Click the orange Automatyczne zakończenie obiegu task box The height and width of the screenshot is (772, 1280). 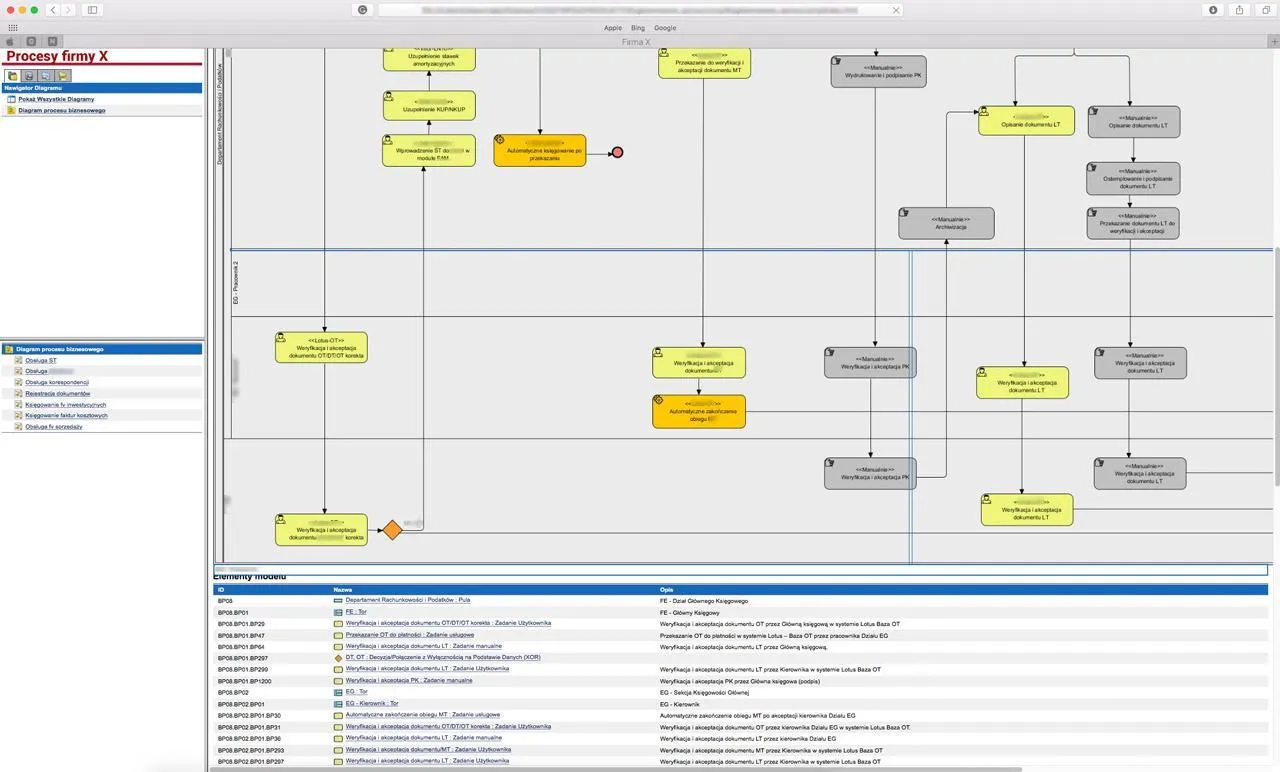coord(699,412)
